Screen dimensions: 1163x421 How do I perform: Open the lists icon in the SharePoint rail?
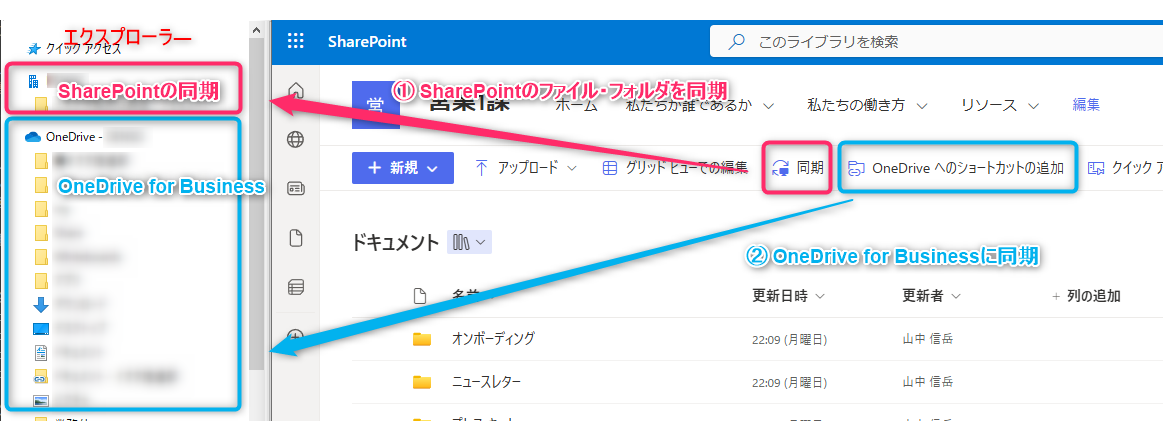(296, 288)
